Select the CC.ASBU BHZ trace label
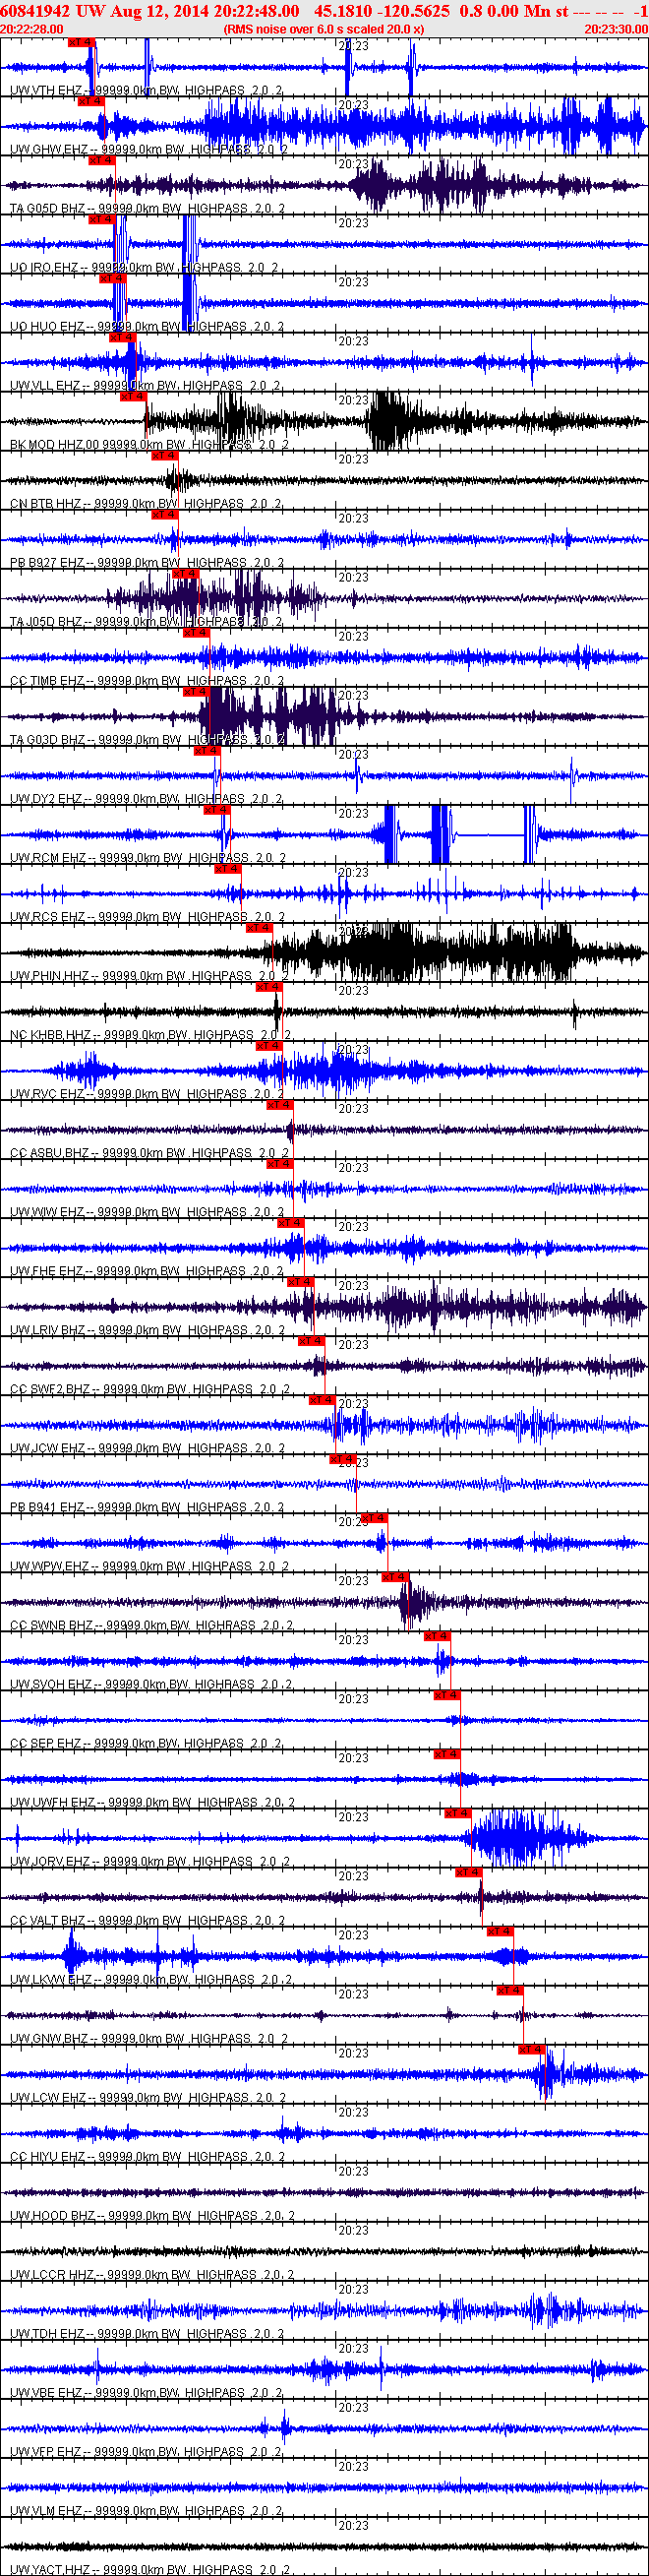Image resolution: width=649 pixels, height=2576 pixels. click(149, 1153)
